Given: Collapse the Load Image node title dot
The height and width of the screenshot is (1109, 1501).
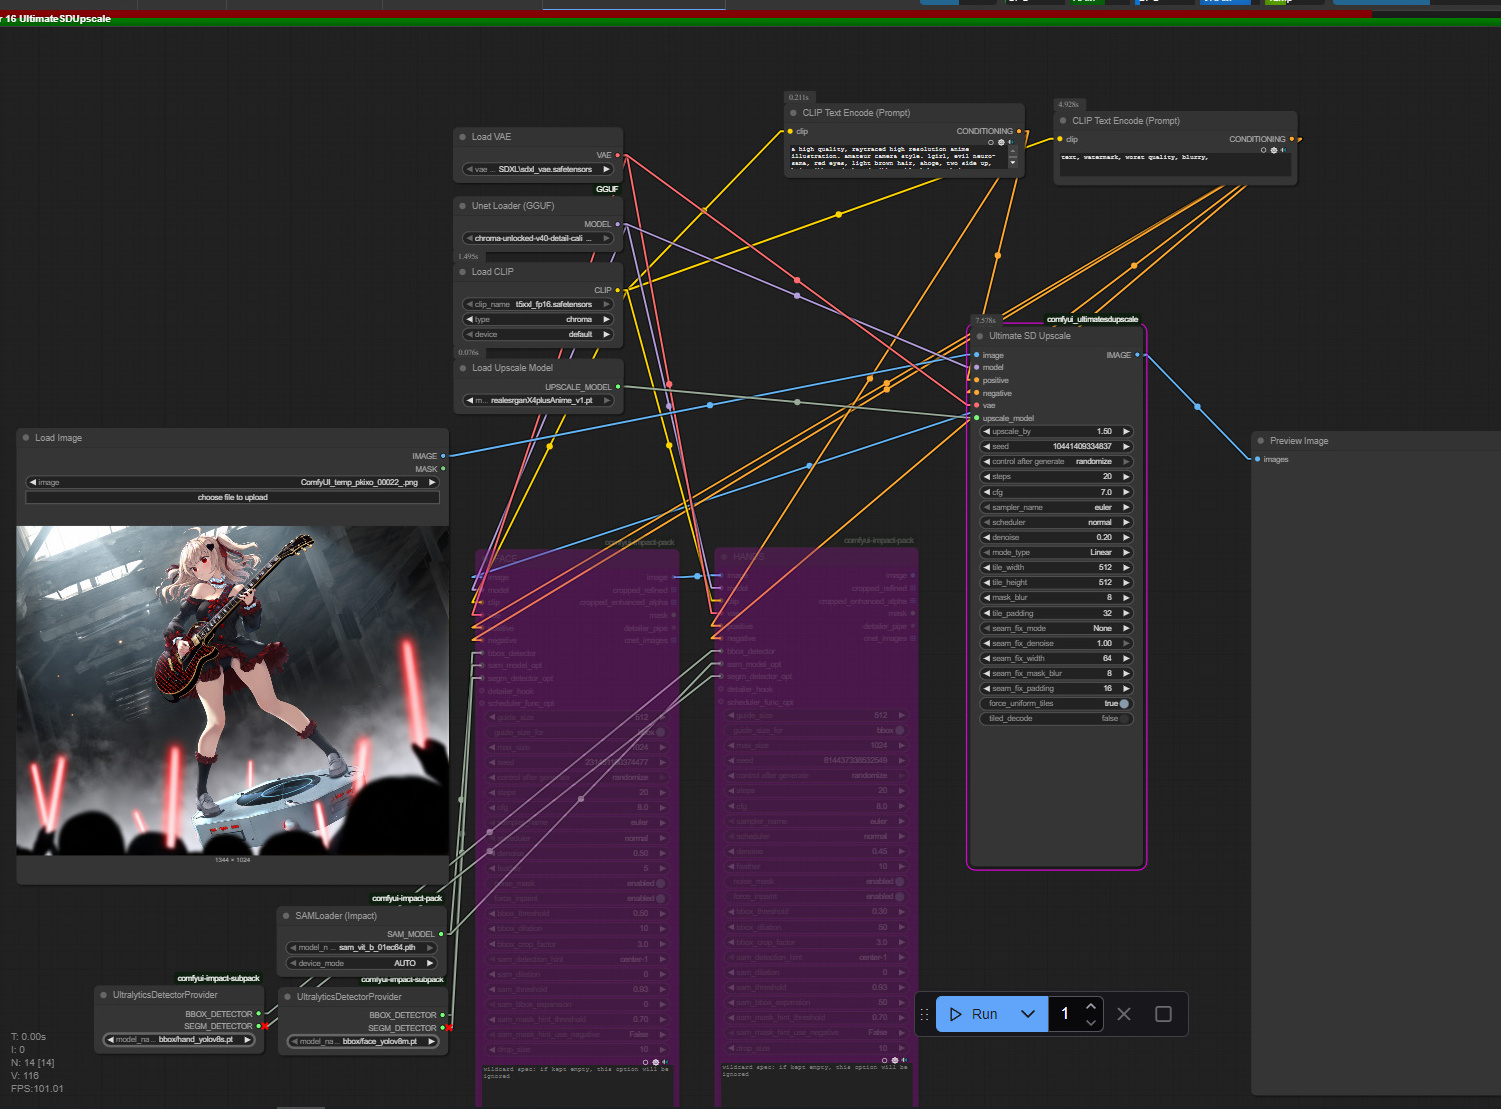Looking at the screenshot, I should [26, 438].
